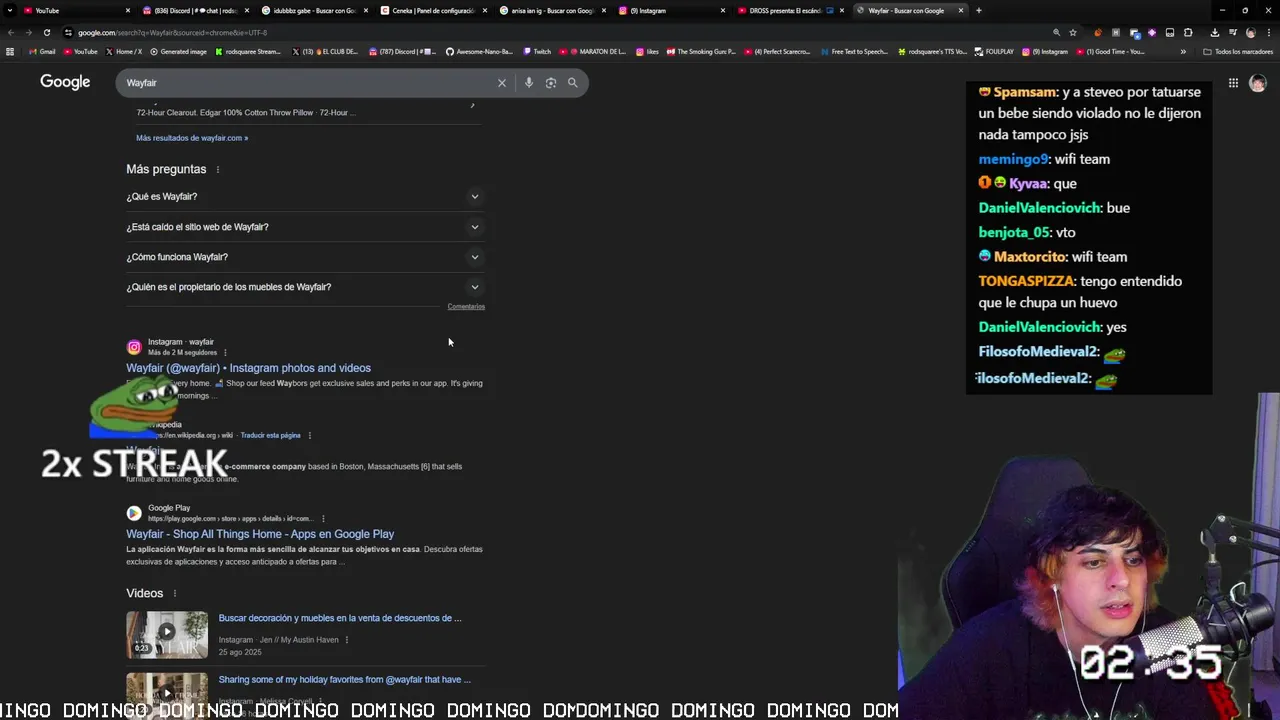Expand "¿Qué es Wayfair?" question
The width and height of the screenshot is (1280, 720).
[x=305, y=197]
